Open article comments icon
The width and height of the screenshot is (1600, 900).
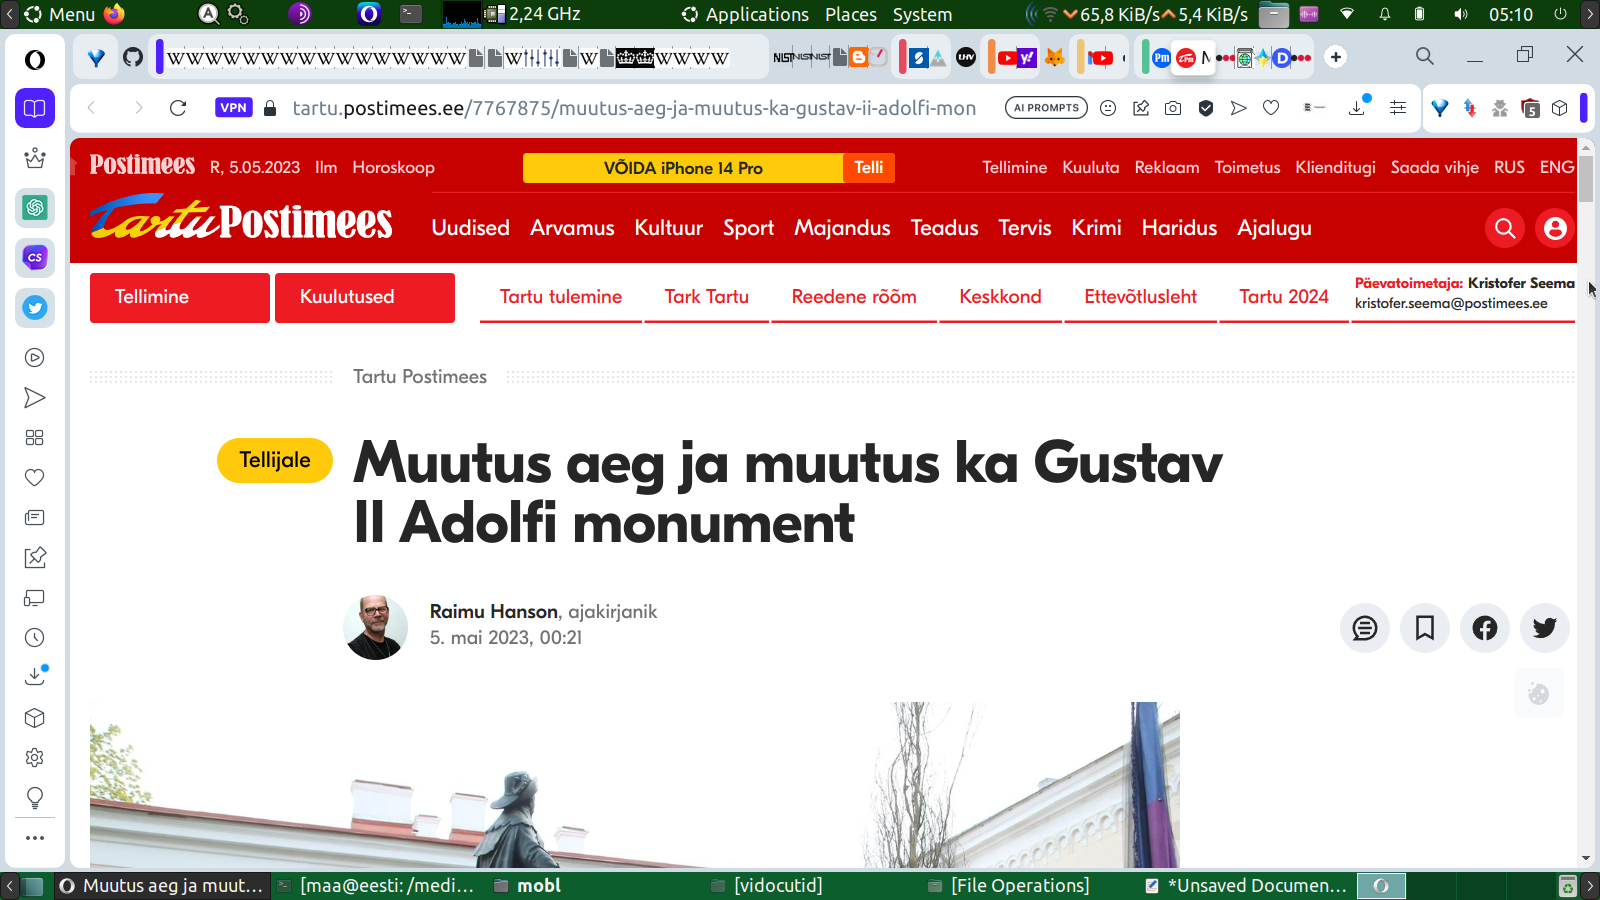click(1365, 628)
